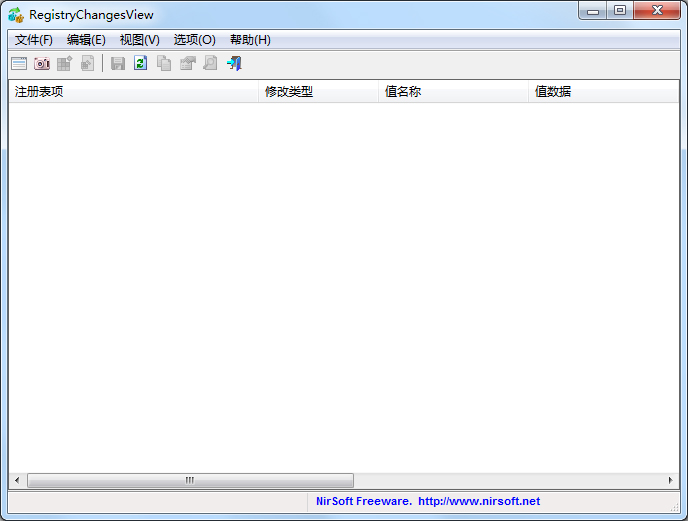
Task: Open the 帮助(H) menu
Action: [250, 40]
